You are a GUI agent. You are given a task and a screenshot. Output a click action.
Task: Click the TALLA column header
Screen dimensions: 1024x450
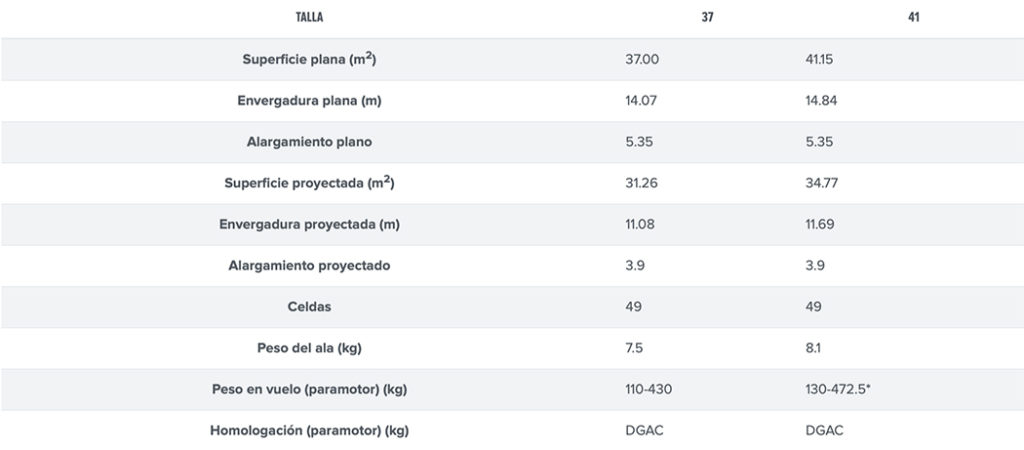[x=309, y=18]
